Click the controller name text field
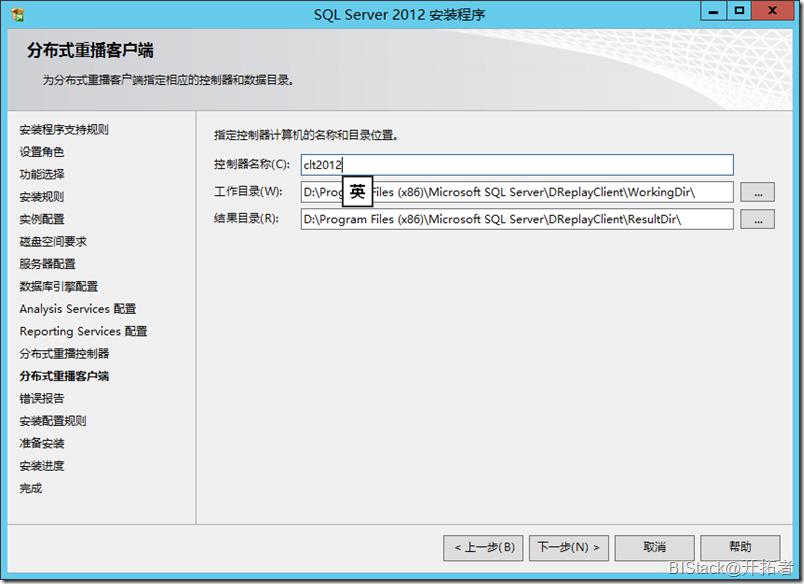The width and height of the screenshot is (804, 584). coord(517,165)
